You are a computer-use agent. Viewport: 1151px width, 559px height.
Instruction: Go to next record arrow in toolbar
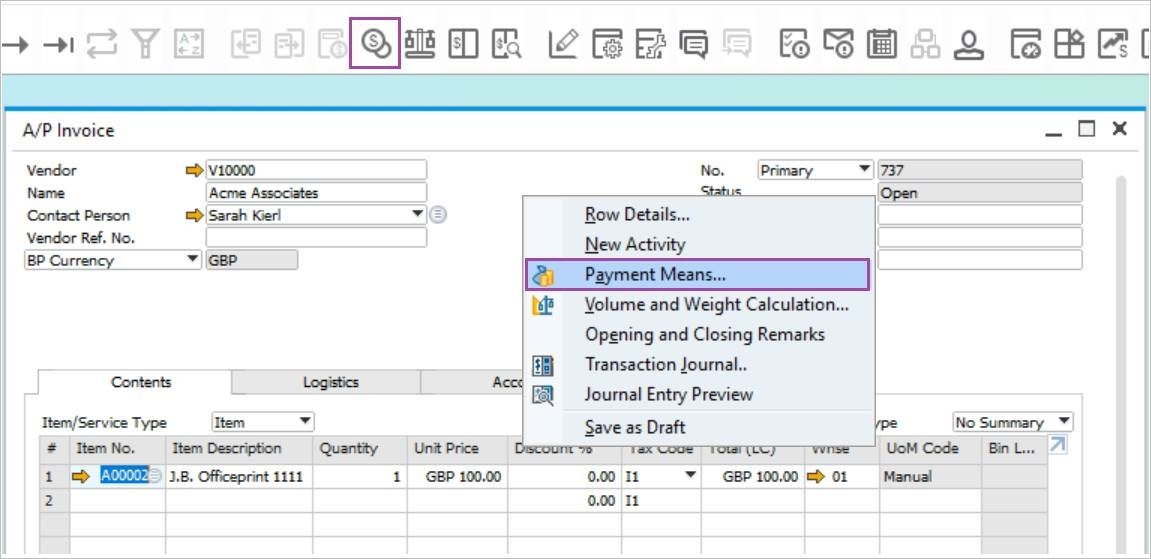coord(15,45)
